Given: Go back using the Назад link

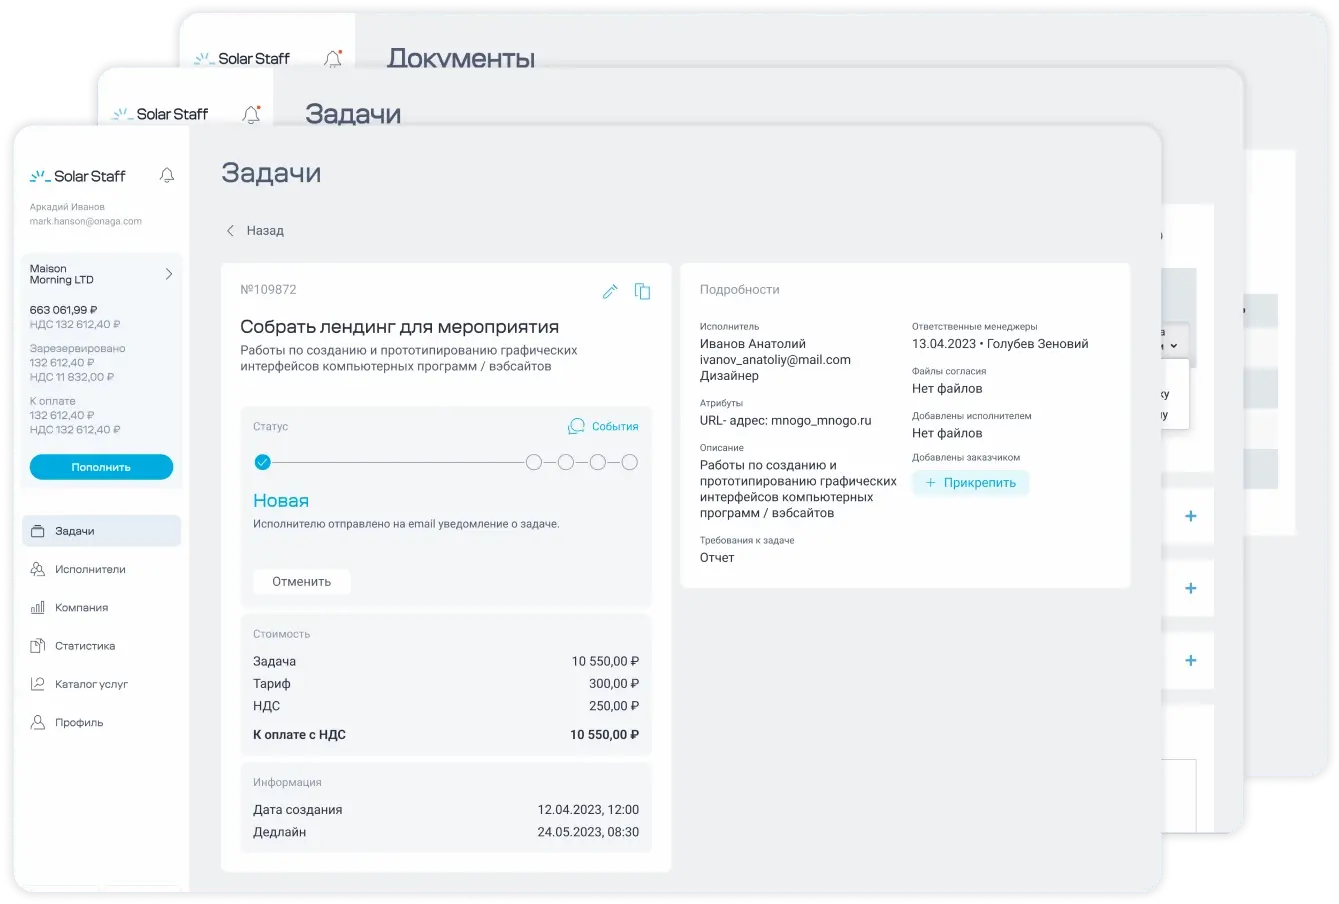Looking at the screenshot, I should click(255, 231).
